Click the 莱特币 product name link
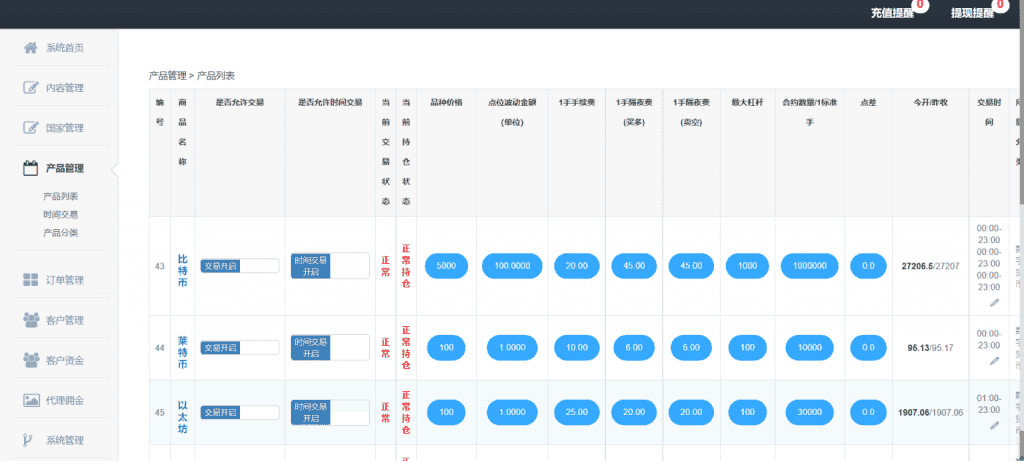The image size is (1024, 461). click(183, 354)
